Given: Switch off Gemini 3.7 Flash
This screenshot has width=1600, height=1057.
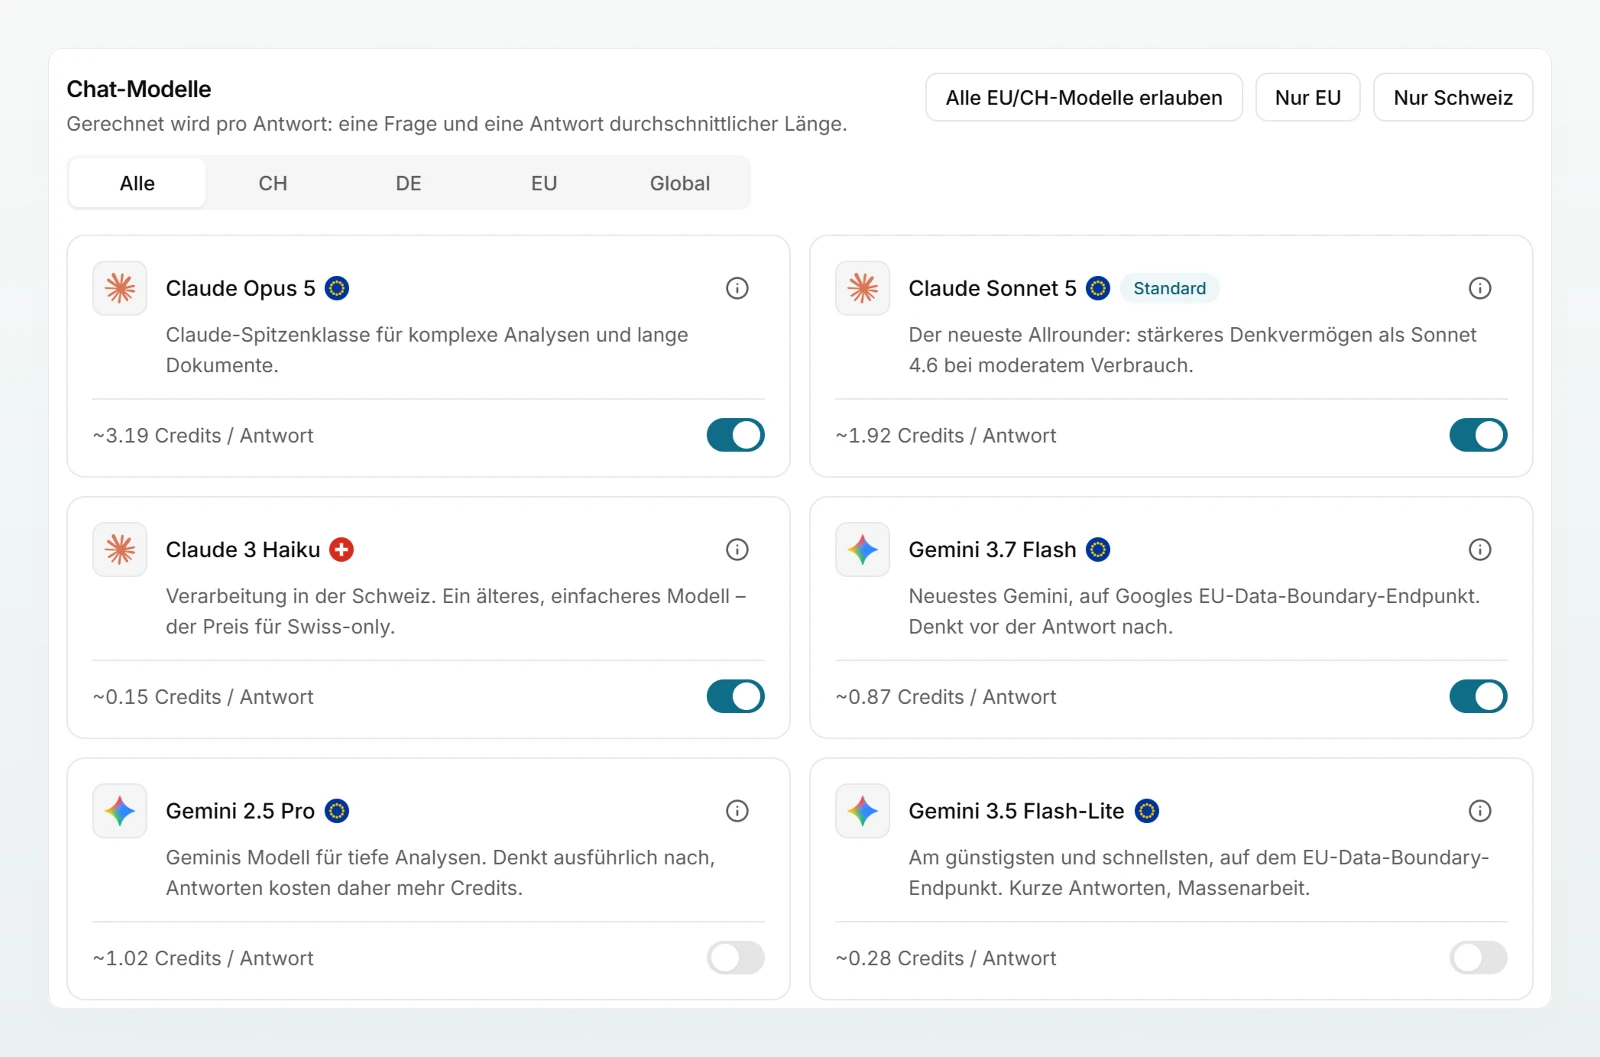Looking at the screenshot, I should [x=1479, y=696].
